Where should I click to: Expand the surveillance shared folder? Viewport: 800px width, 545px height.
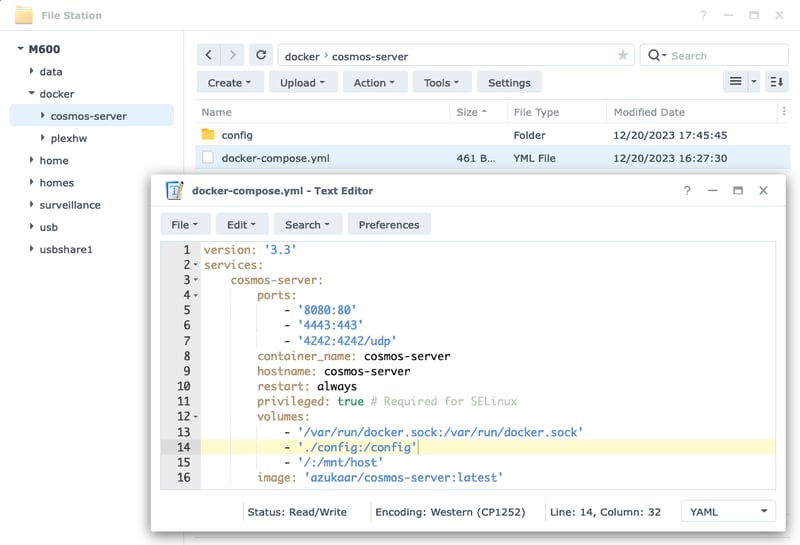tap(32, 205)
